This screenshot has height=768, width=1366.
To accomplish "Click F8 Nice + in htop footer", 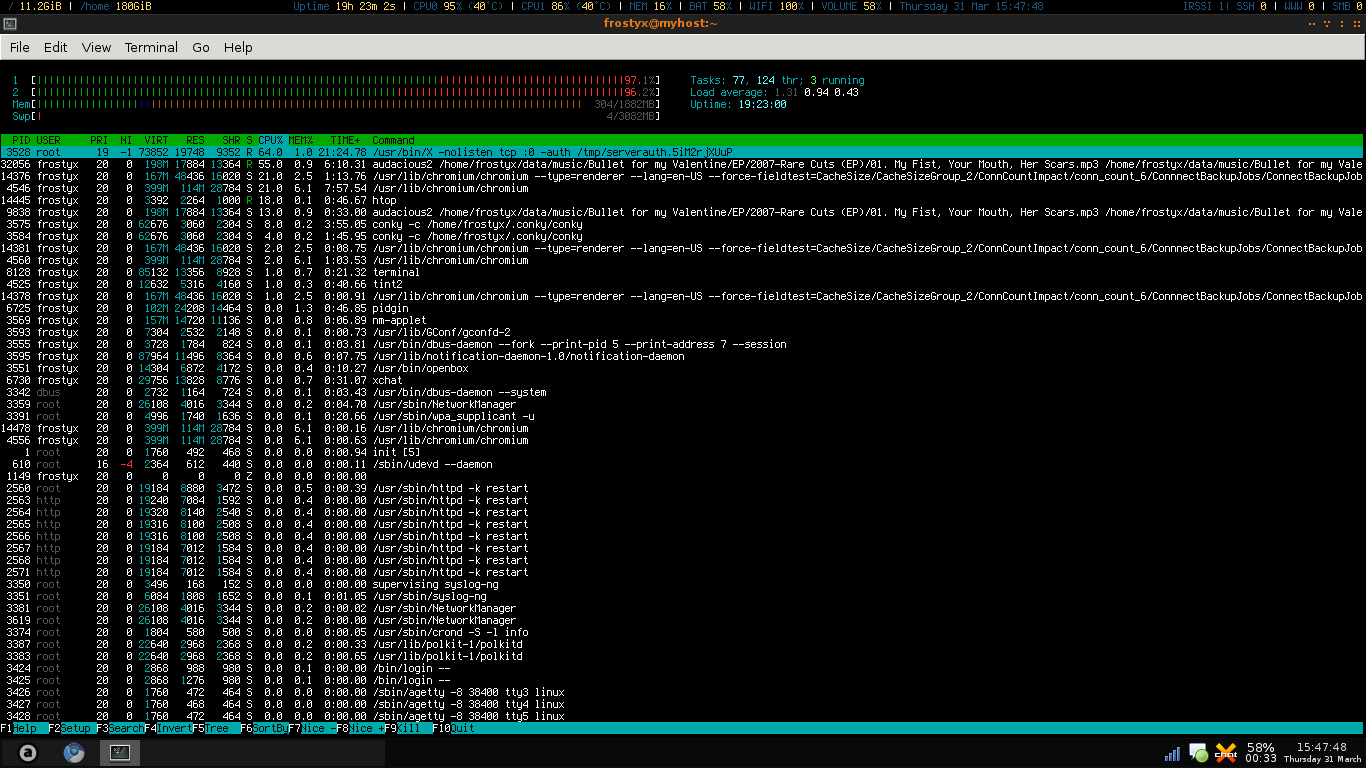I will pyautogui.click(x=360, y=728).
